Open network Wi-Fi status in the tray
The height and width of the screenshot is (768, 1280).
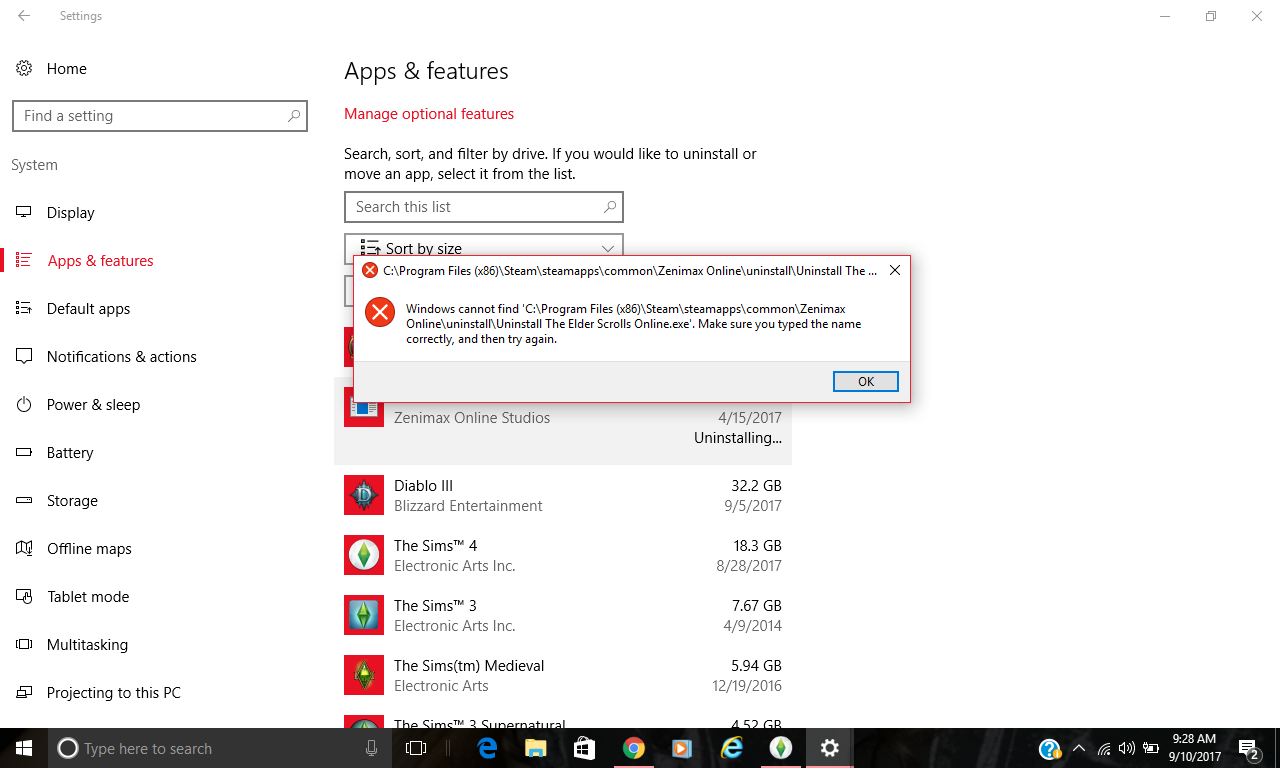1104,748
